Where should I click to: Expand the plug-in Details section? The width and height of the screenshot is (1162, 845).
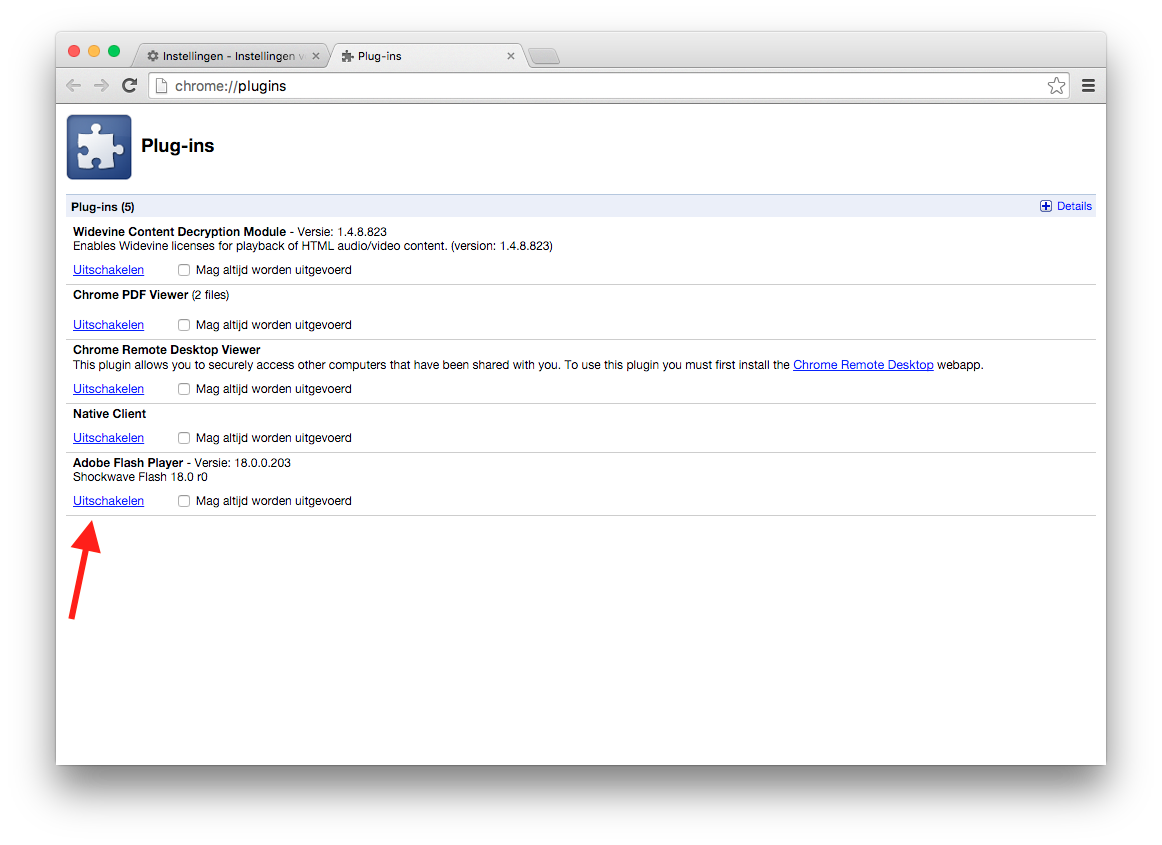pos(1066,206)
